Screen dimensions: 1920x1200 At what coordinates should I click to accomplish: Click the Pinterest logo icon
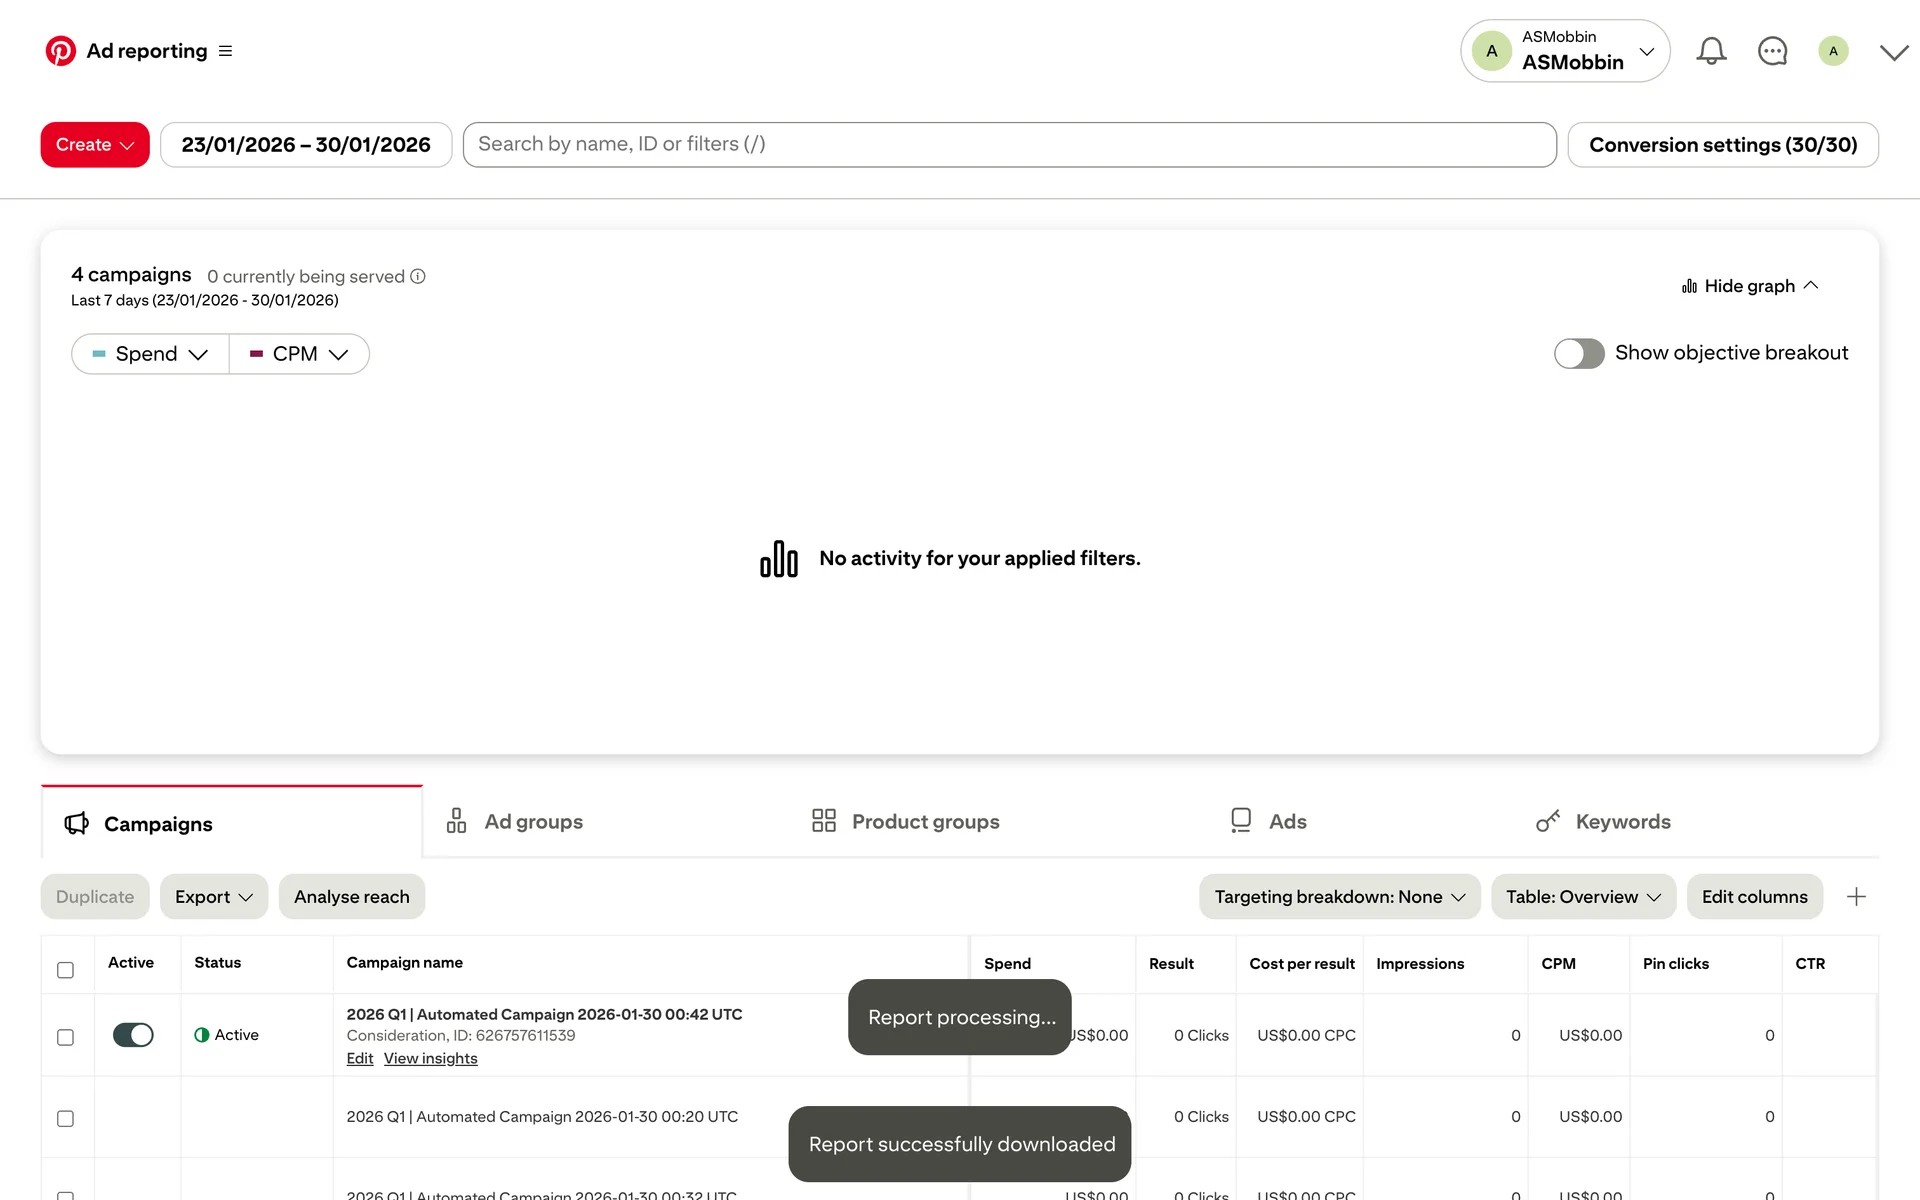(60, 51)
